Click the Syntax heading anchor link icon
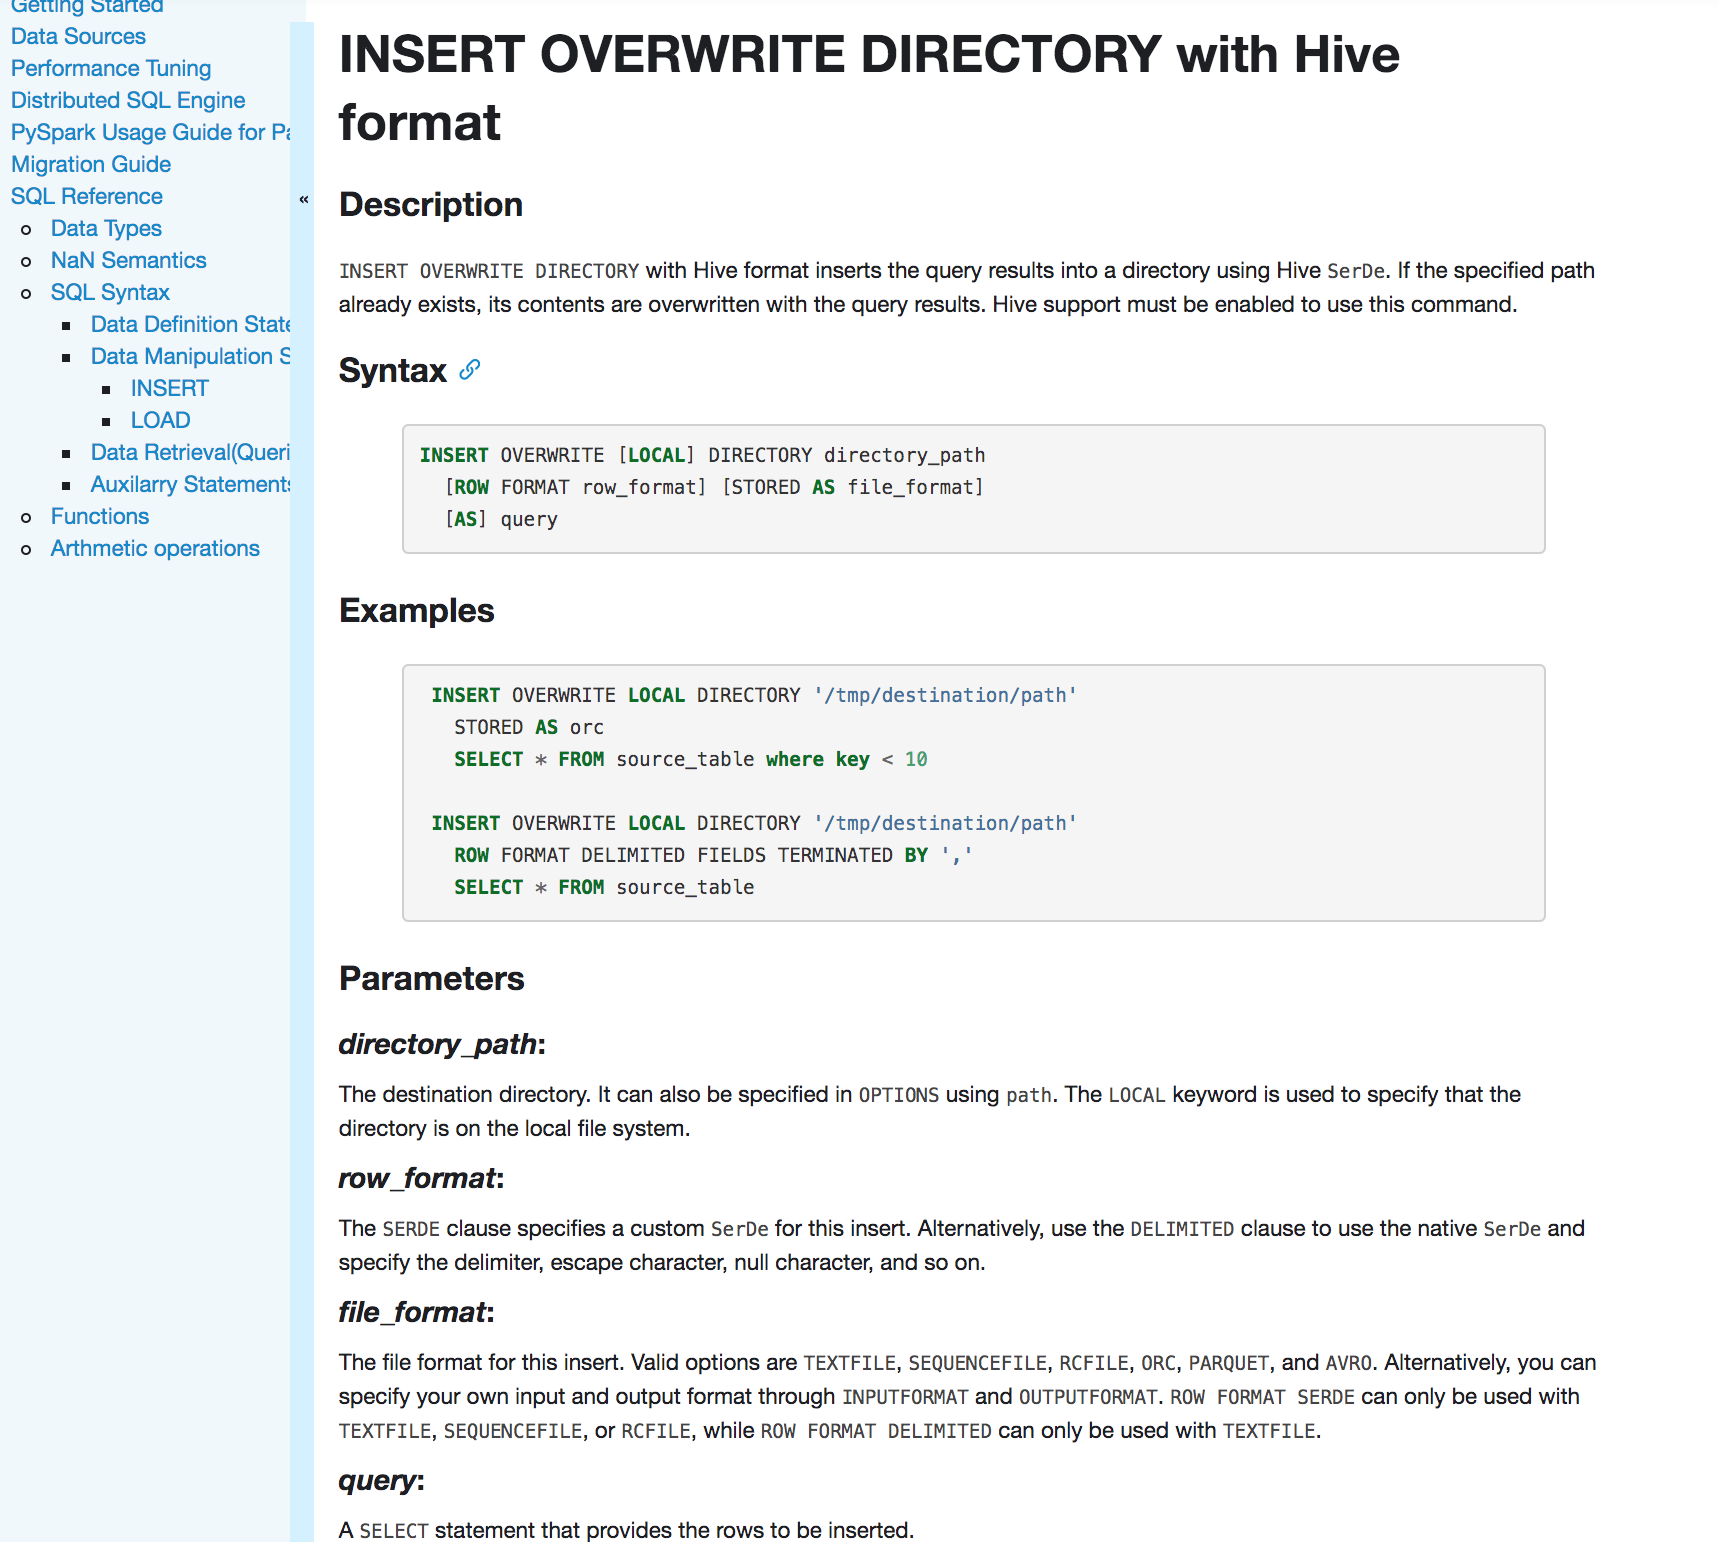The image size is (1719, 1542). pos(470,370)
